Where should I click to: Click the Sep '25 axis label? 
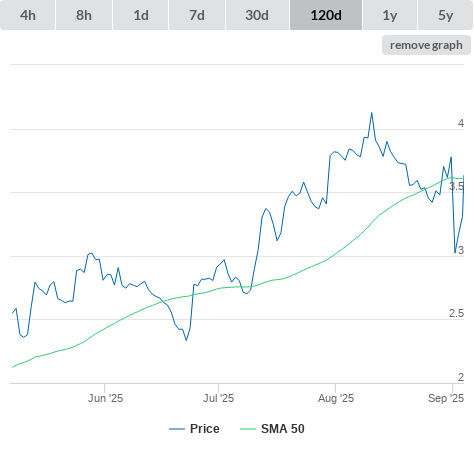point(446,398)
